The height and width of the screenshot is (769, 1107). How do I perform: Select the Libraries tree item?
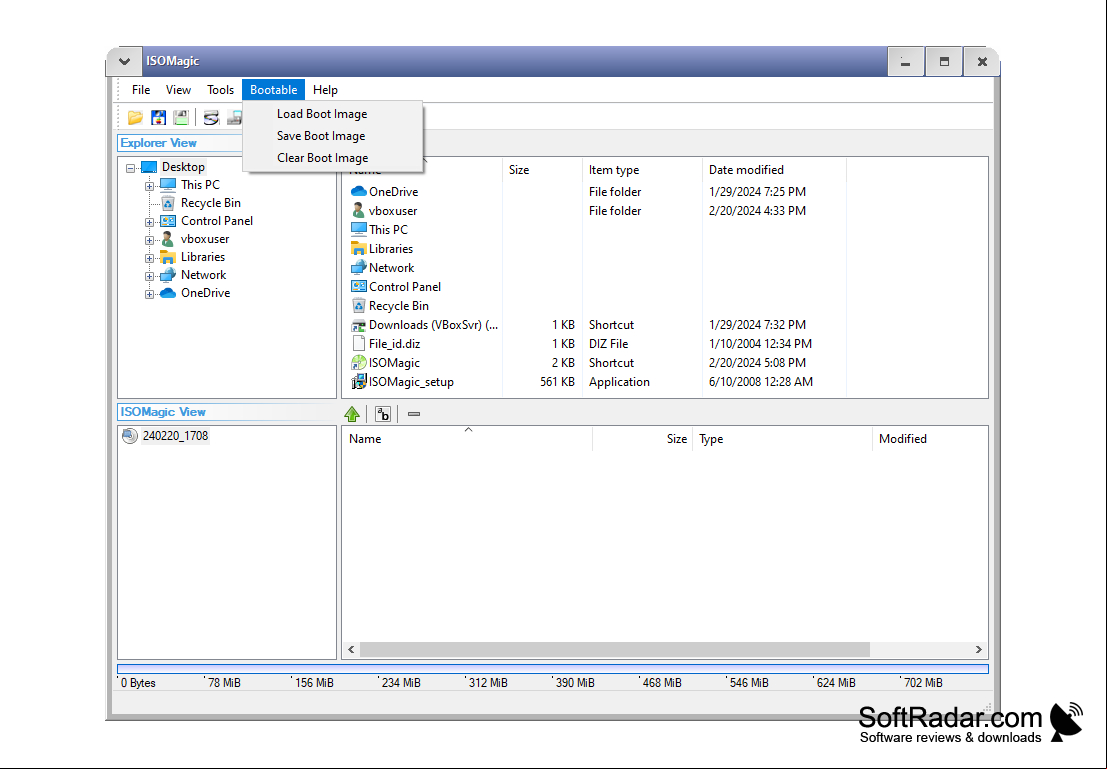pos(203,257)
